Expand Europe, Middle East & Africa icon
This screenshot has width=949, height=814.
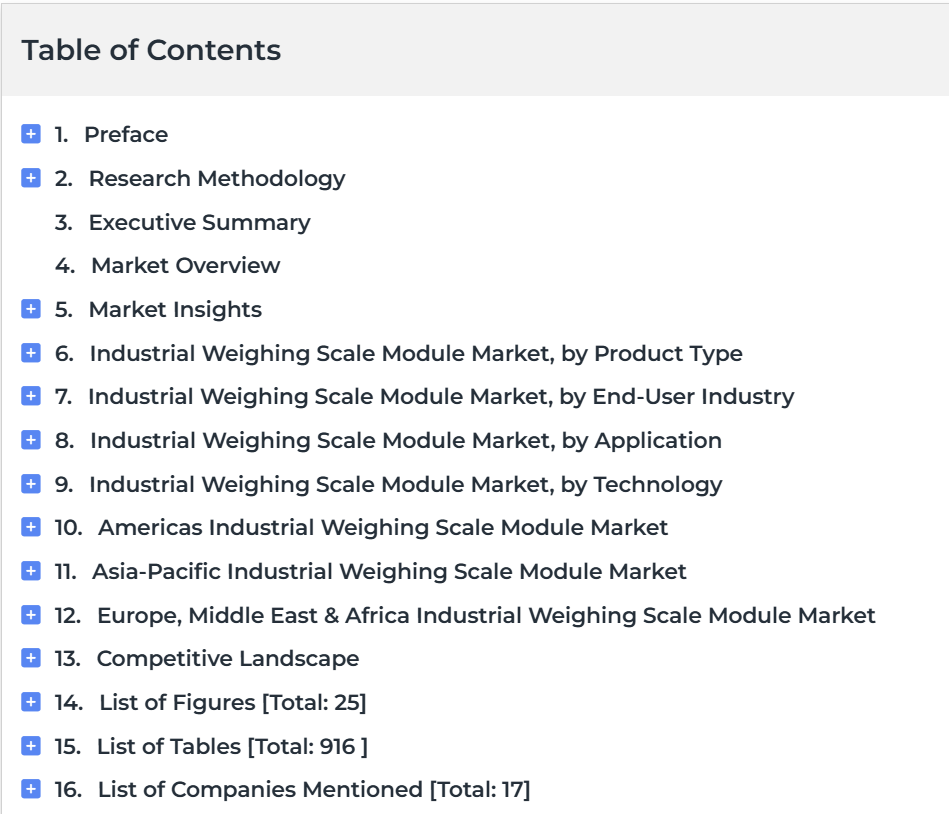coord(31,615)
